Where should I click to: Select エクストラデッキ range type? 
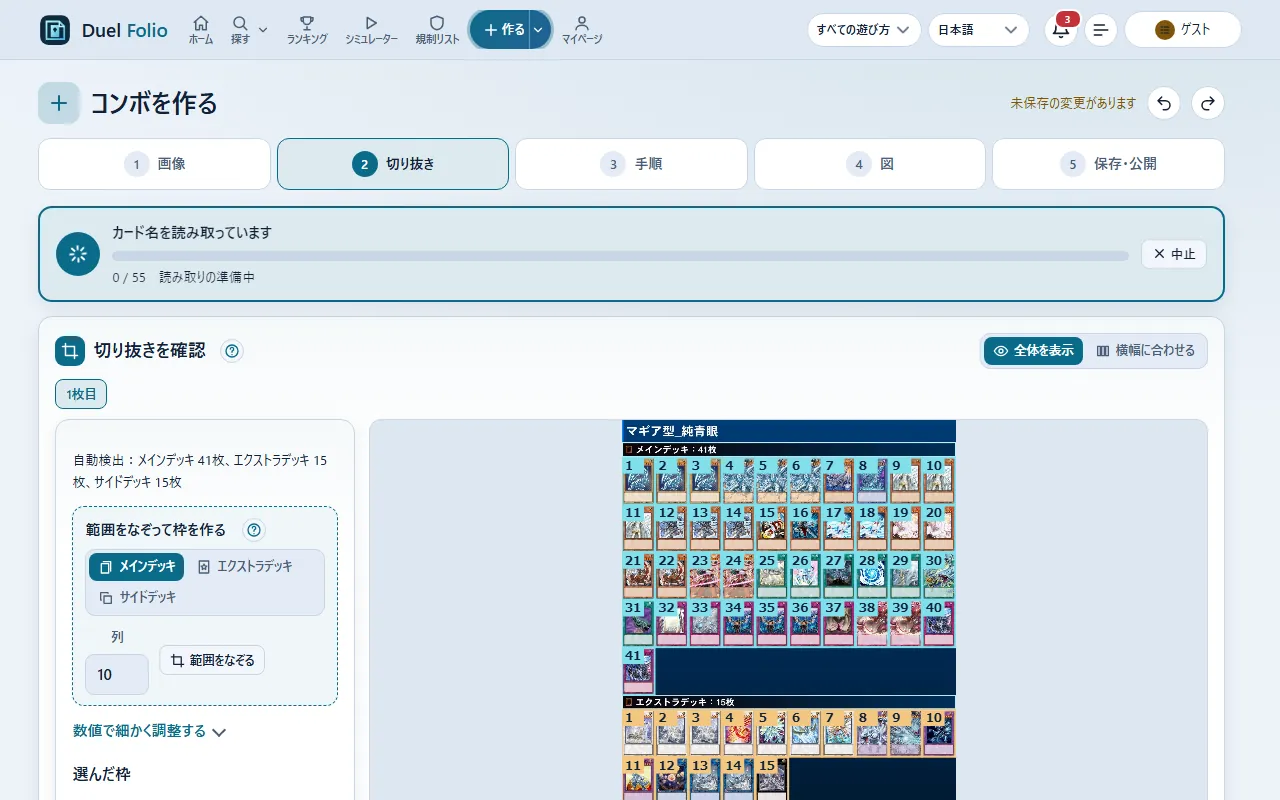245,567
